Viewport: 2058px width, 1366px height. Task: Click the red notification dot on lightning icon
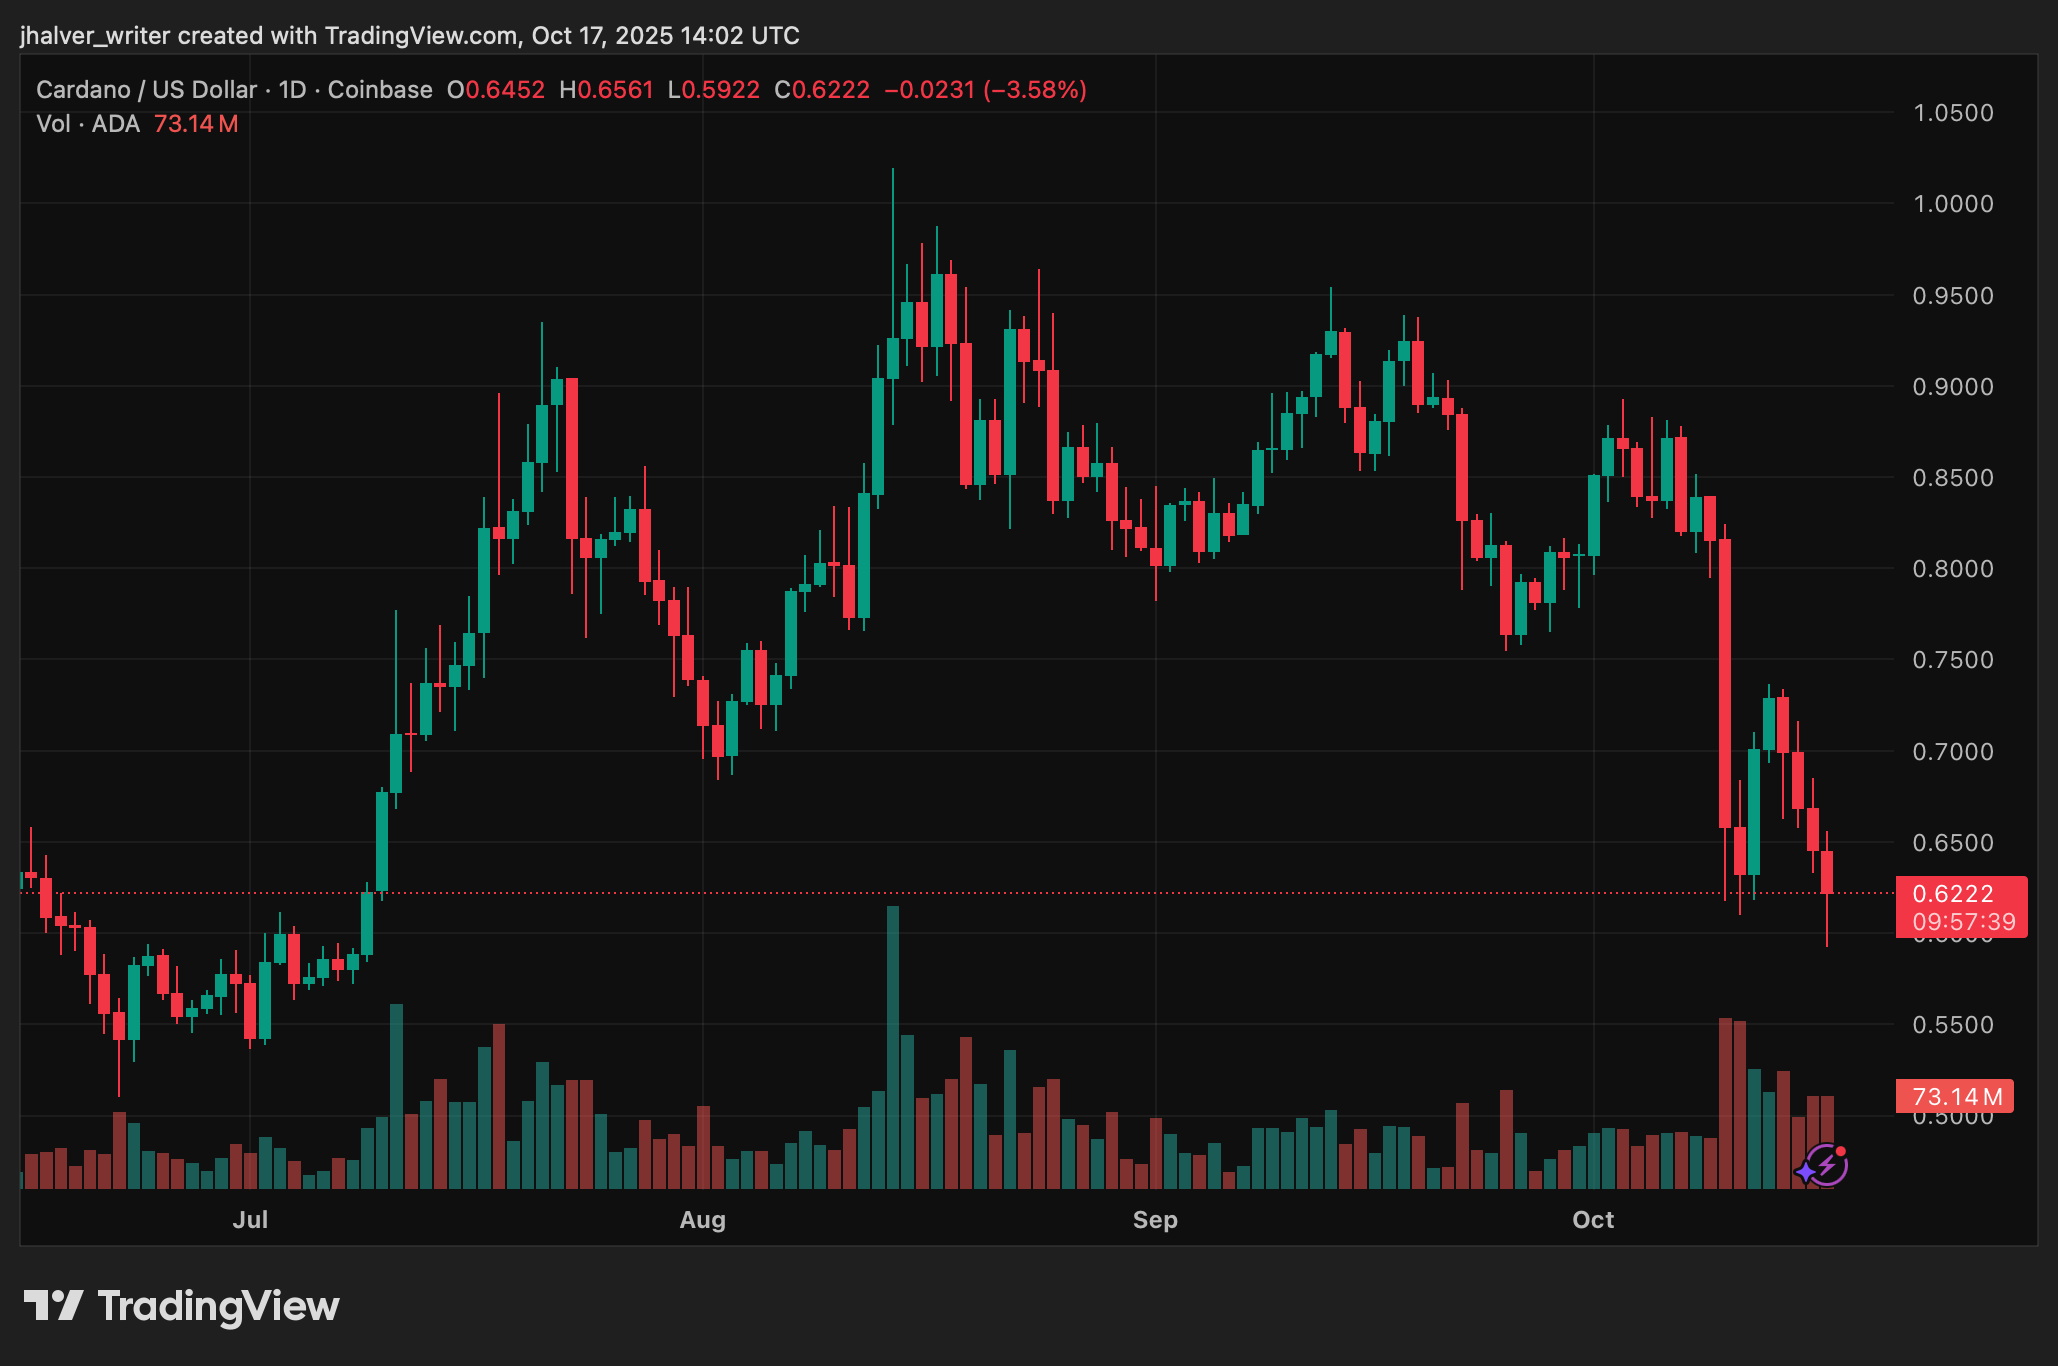pyautogui.click(x=1841, y=1151)
